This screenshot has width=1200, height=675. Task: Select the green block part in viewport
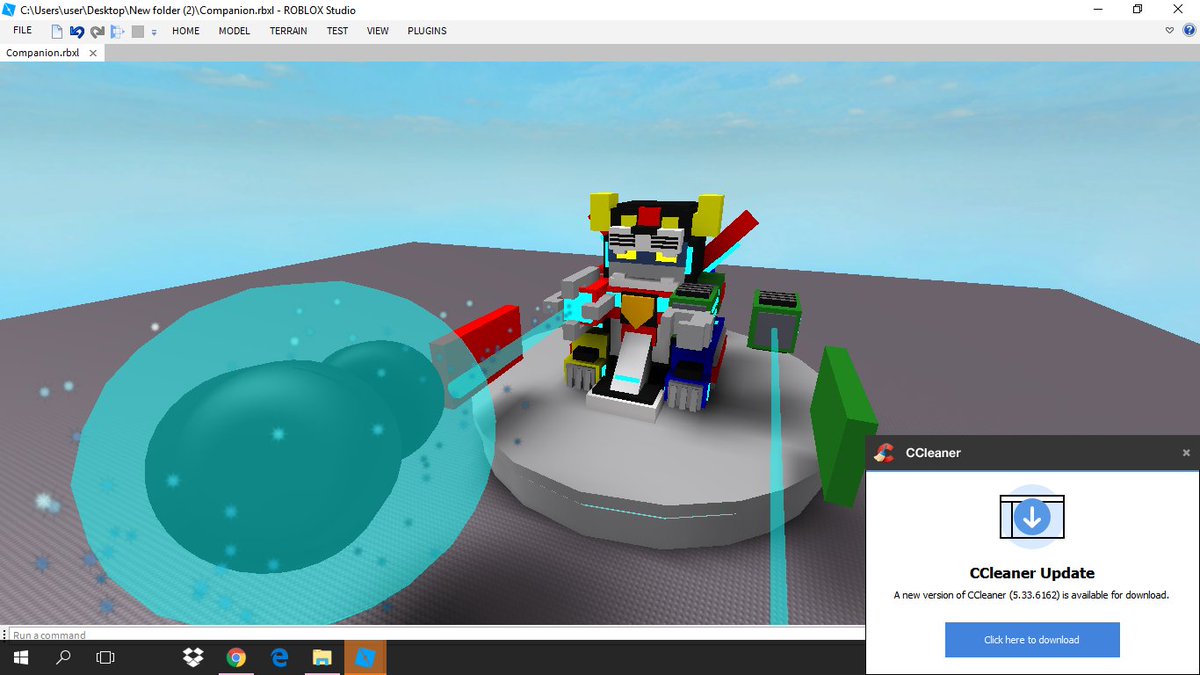[842, 425]
